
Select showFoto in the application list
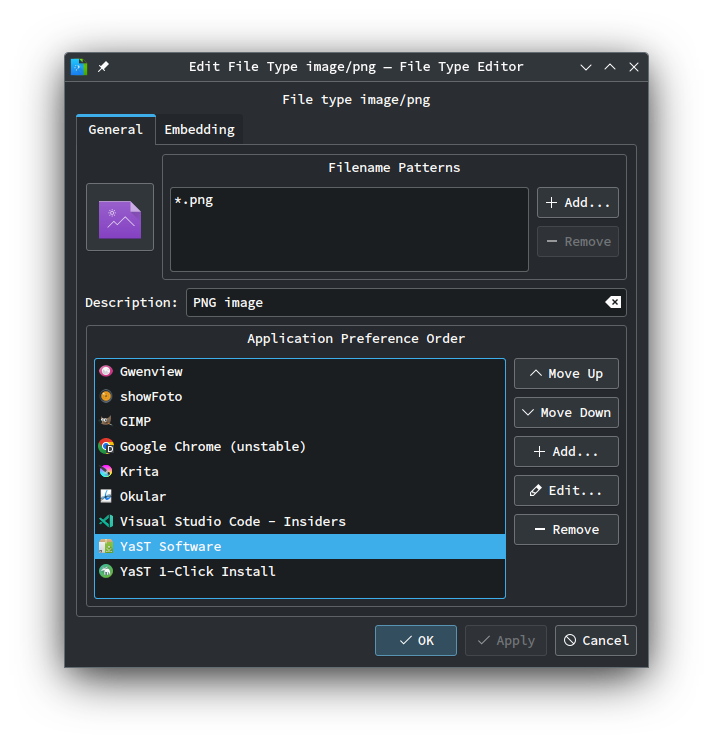click(300, 396)
